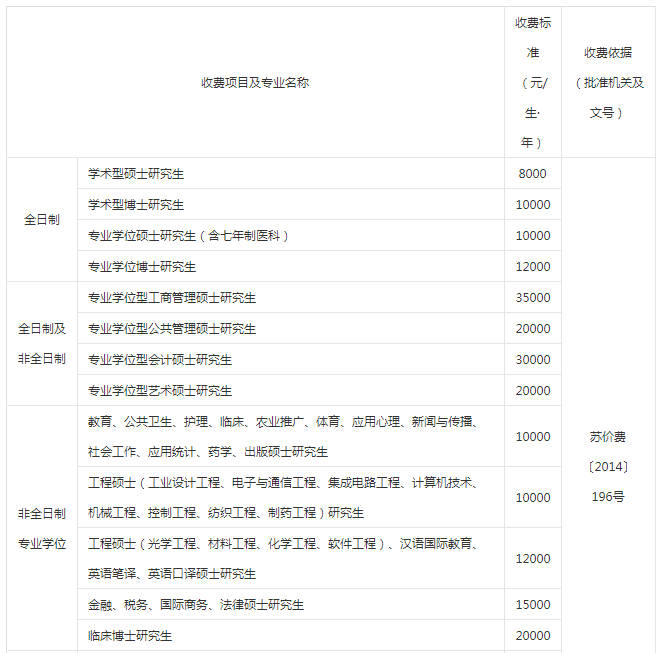Viewport: 672px width, 653px height.
Task: Click the fee value 8000
Action: click(533, 174)
